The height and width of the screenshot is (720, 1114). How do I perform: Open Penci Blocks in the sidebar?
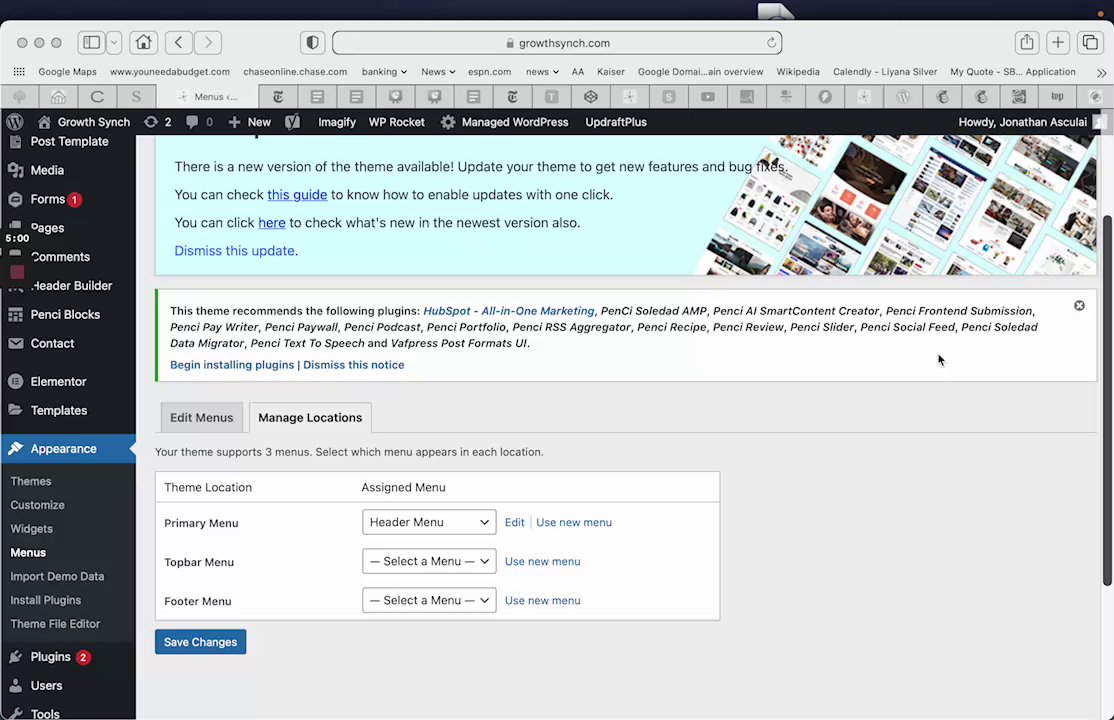[x=67, y=314]
